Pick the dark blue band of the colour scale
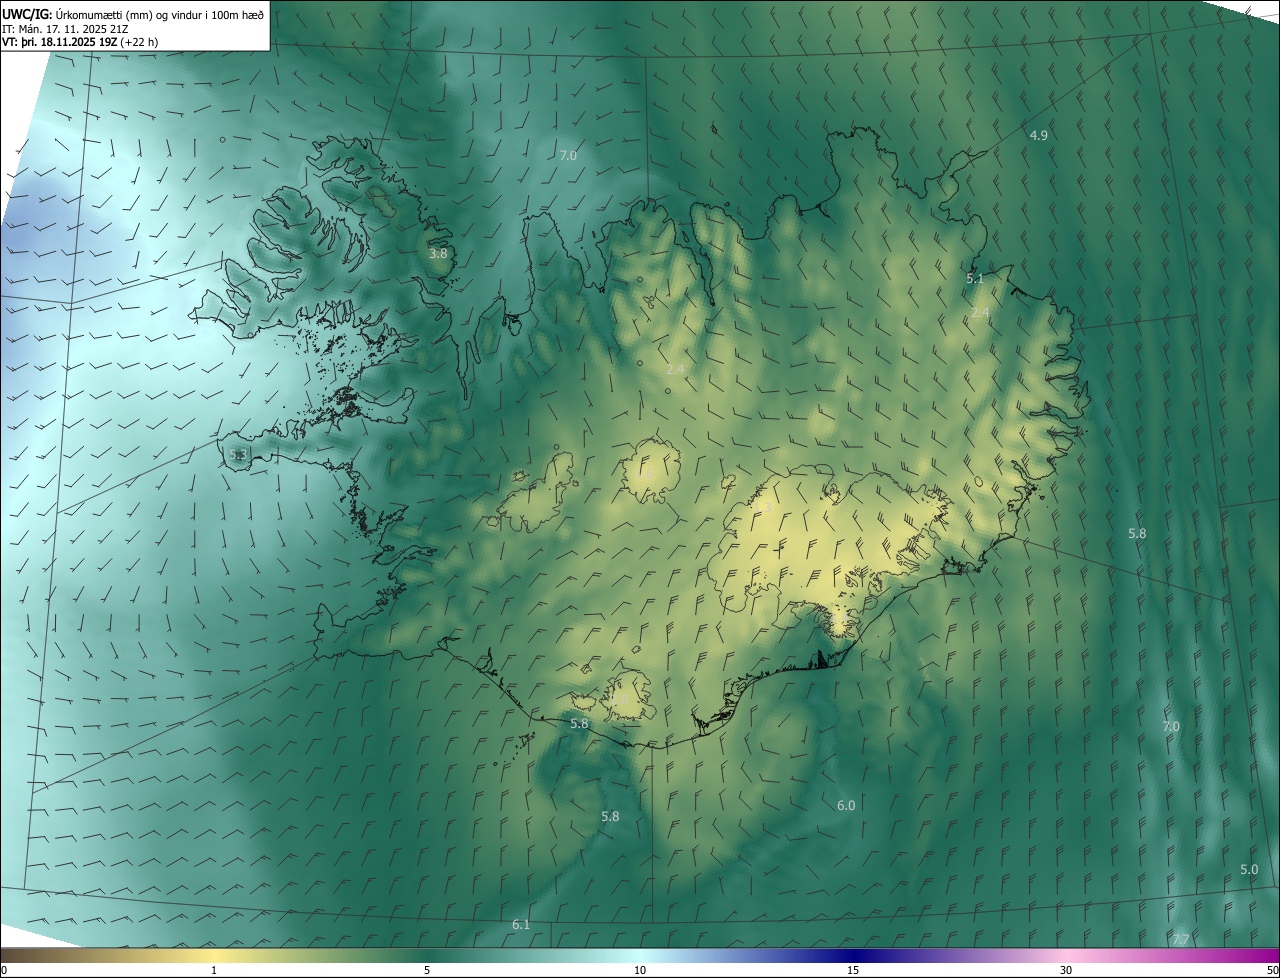 click(x=855, y=956)
